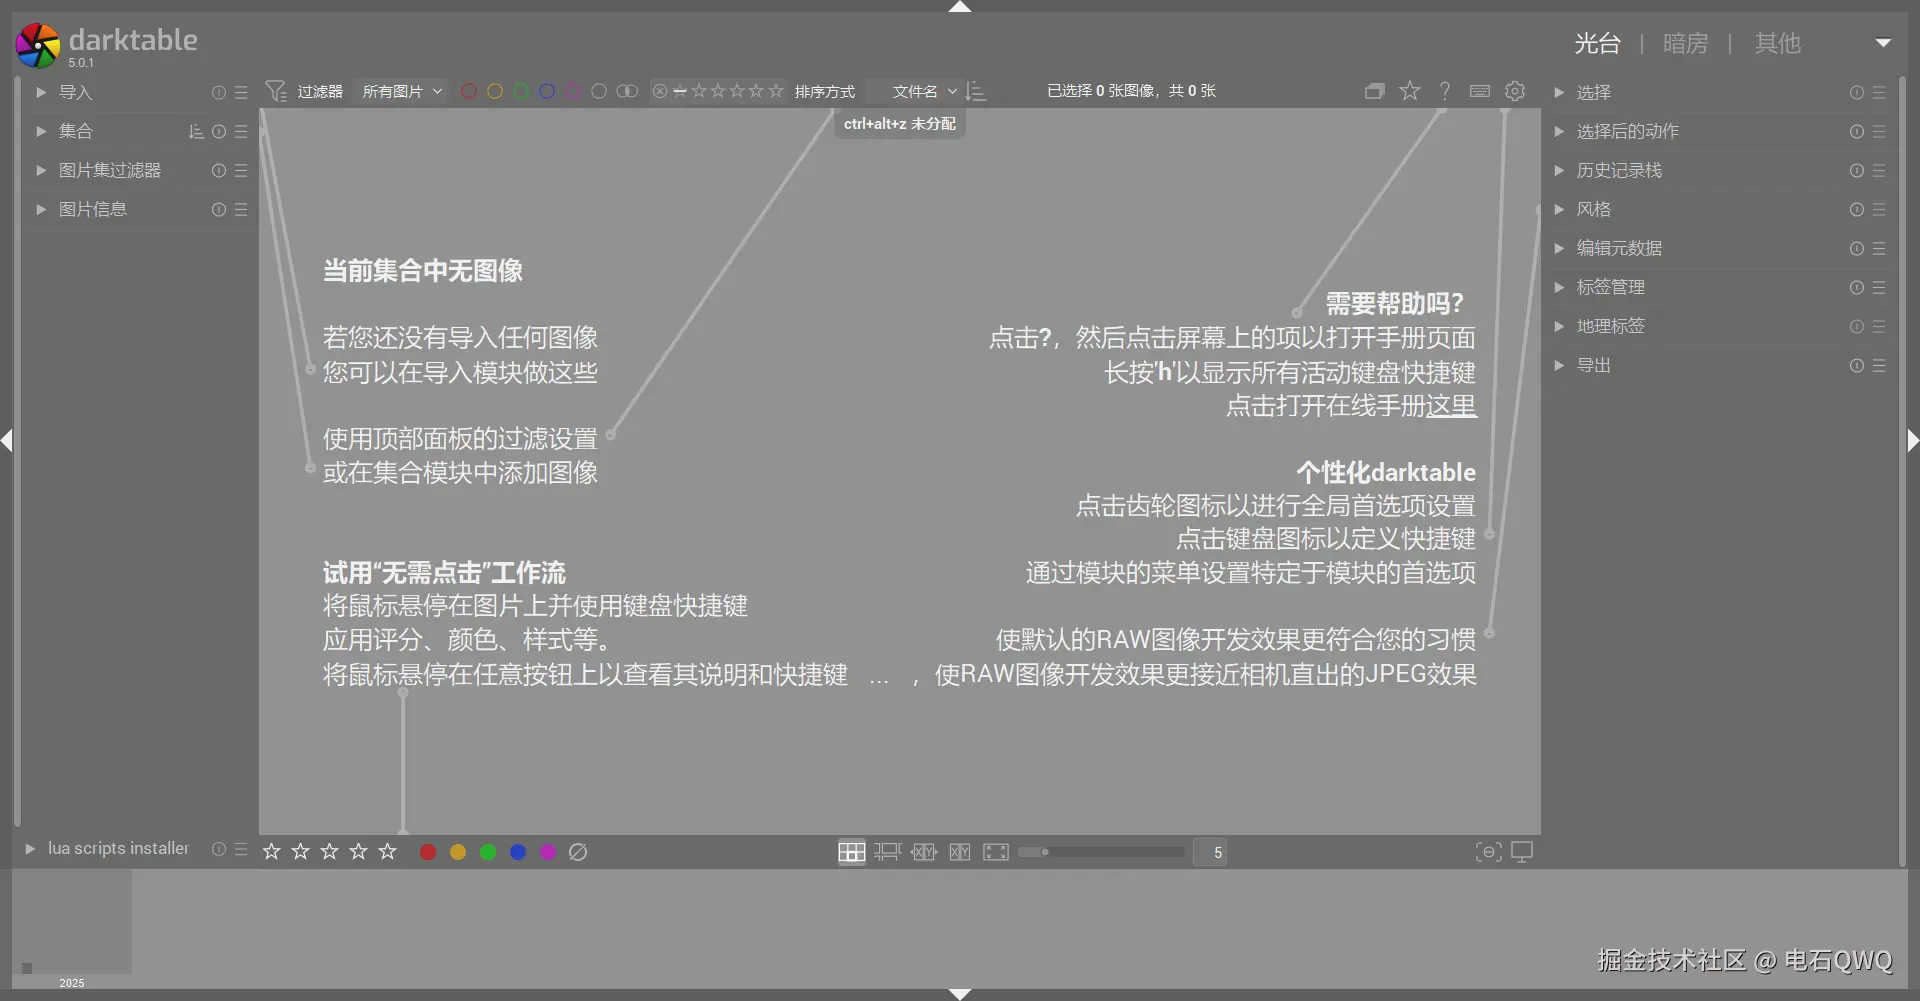The image size is (1920, 1001).
Task: Open keyboard shortcuts via the keyboard icon
Action: 1480,91
